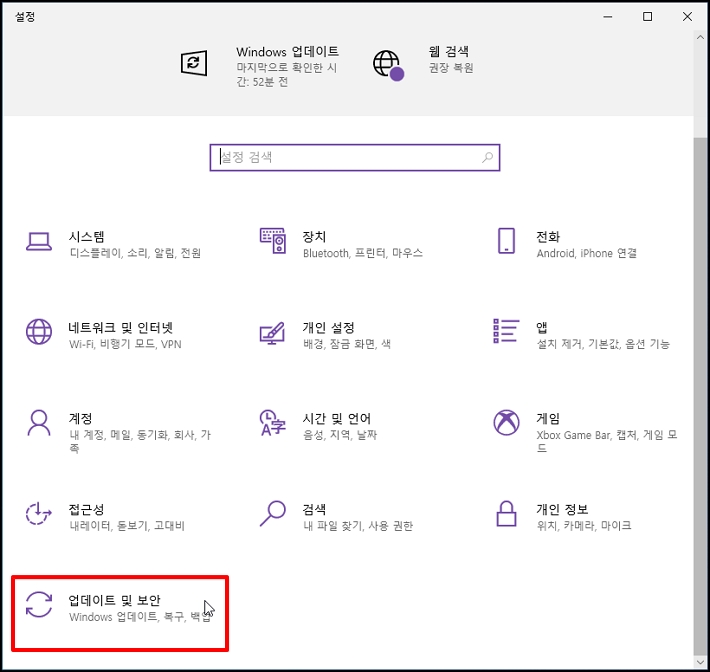Image resolution: width=710 pixels, height=672 pixels.
Task: Open the 장치 keyboard and speaker icon
Action: (x=273, y=241)
